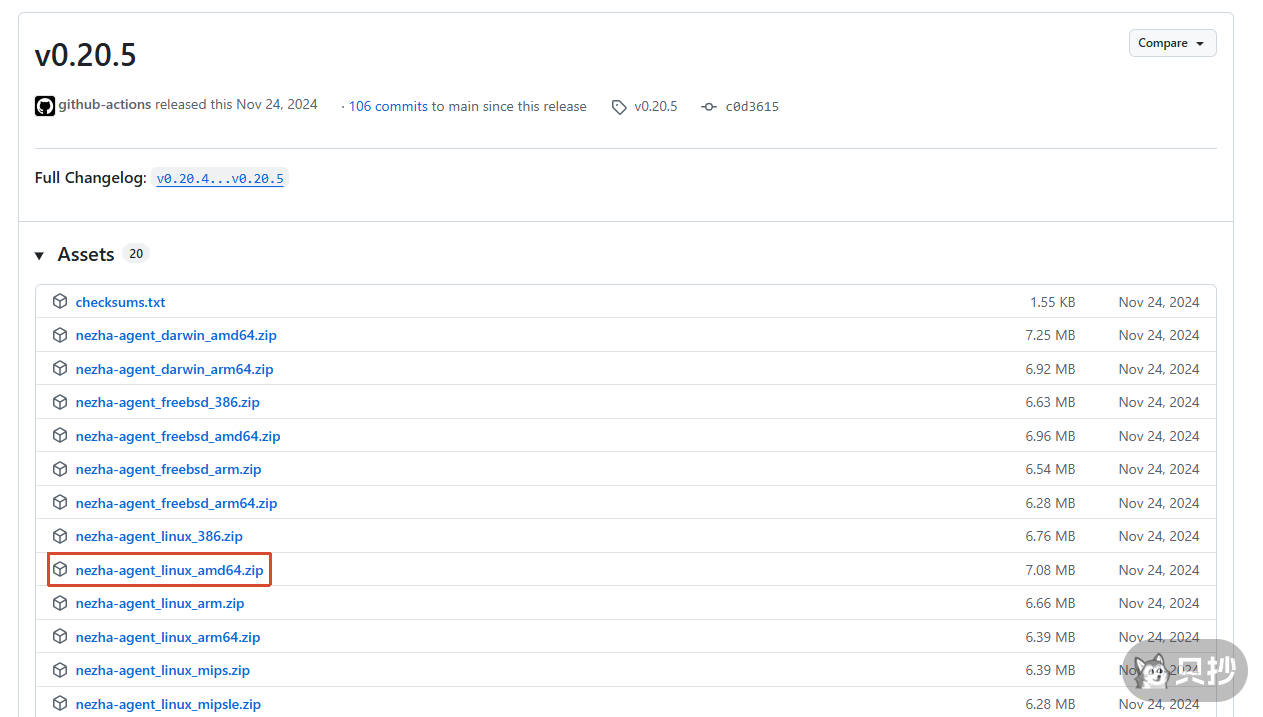Image resolution: width=1263 pixels, height=717 pixels.
Task: Click the checksums.txt date Nov 24, 2024
Action: [1159, 302]
